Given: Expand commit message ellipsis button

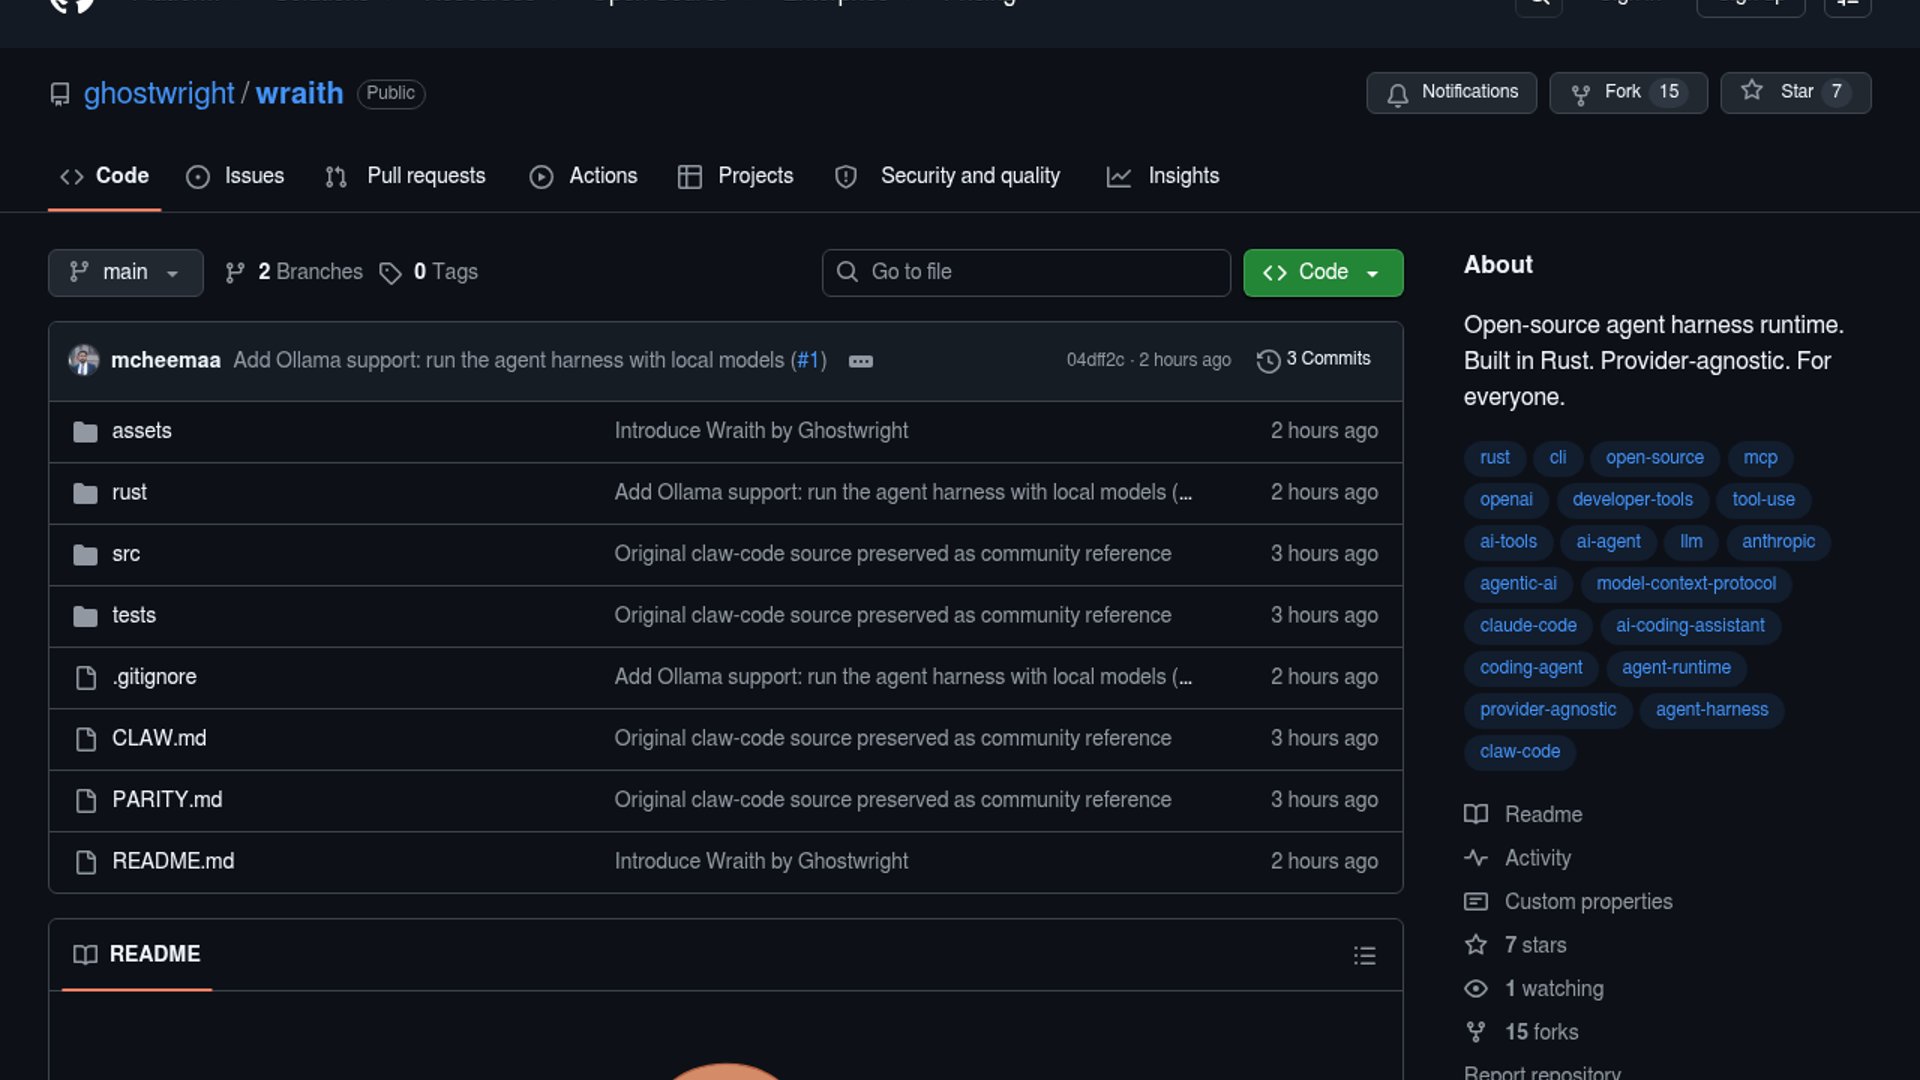Looking at the screenshot, I should tap(860, 361).
